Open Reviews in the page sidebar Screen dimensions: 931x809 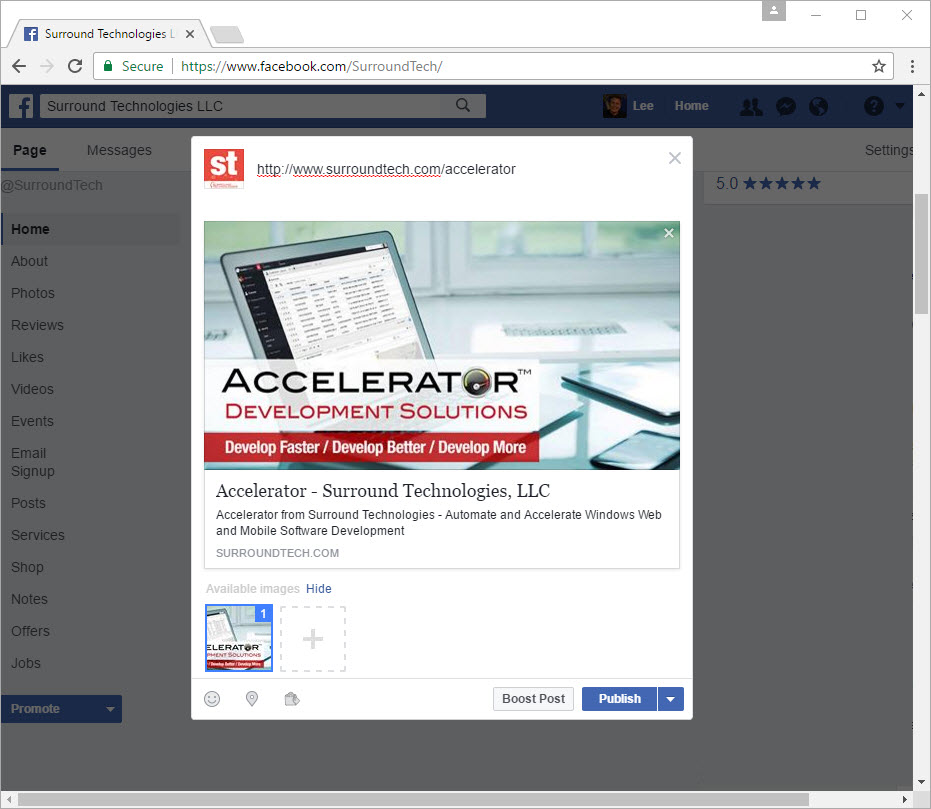[x=37, y=325]
